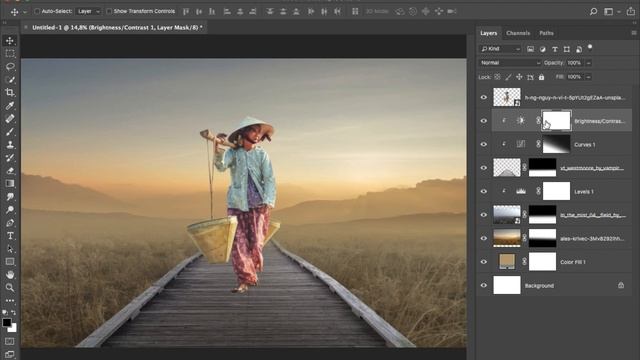
Task: Enable Show Transform Controls checkbox
Action: pos(109,11)
